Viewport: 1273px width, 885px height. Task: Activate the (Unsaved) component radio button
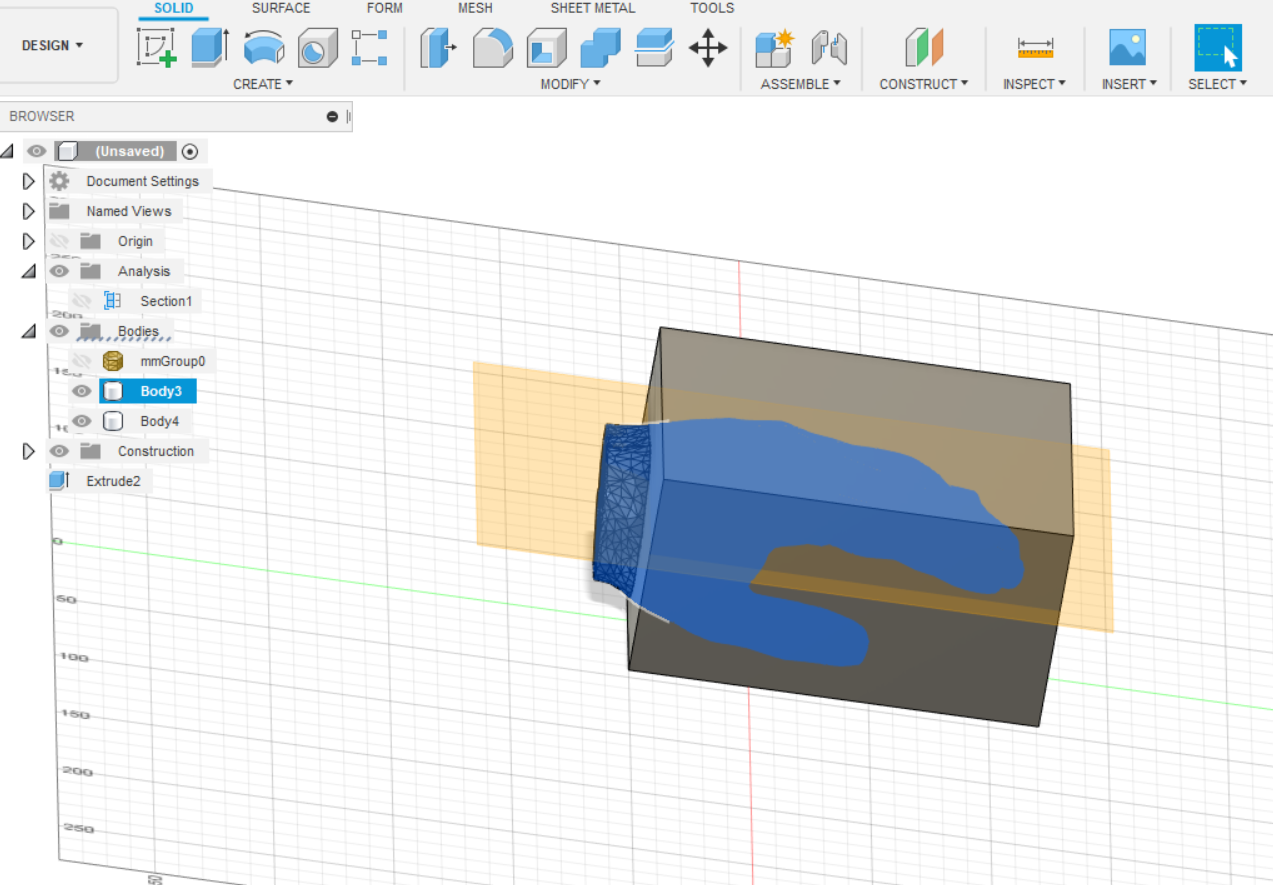pos(190,152)
